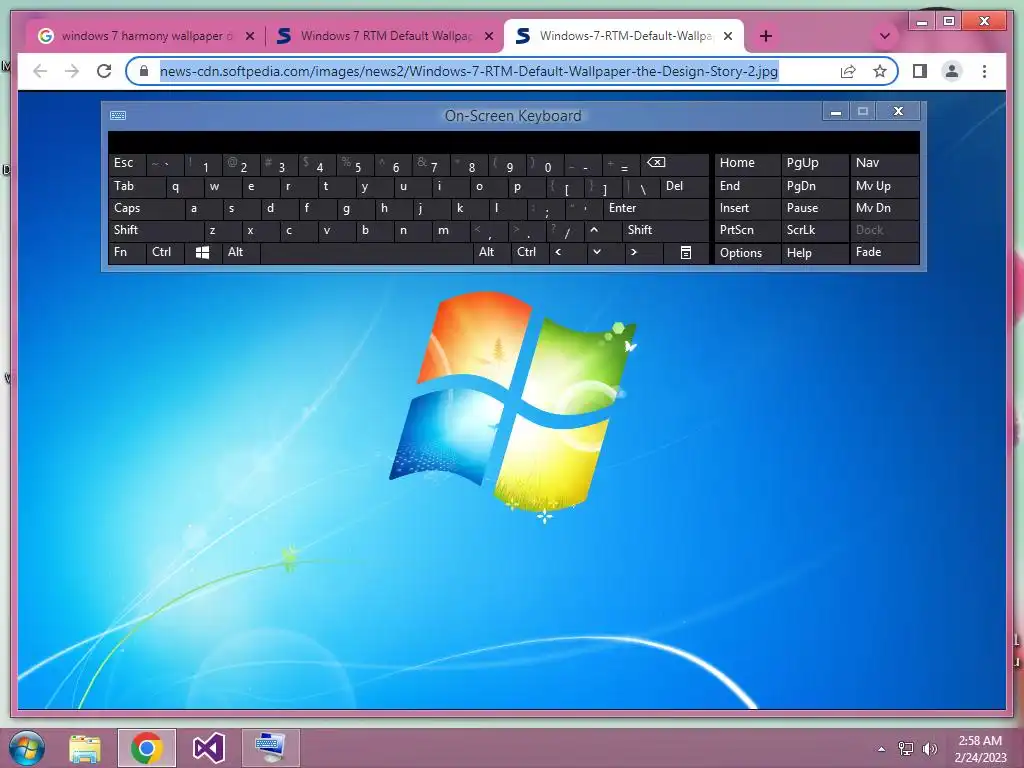
Task: Toggle the right Ctrl key
Action: [529, 253]
